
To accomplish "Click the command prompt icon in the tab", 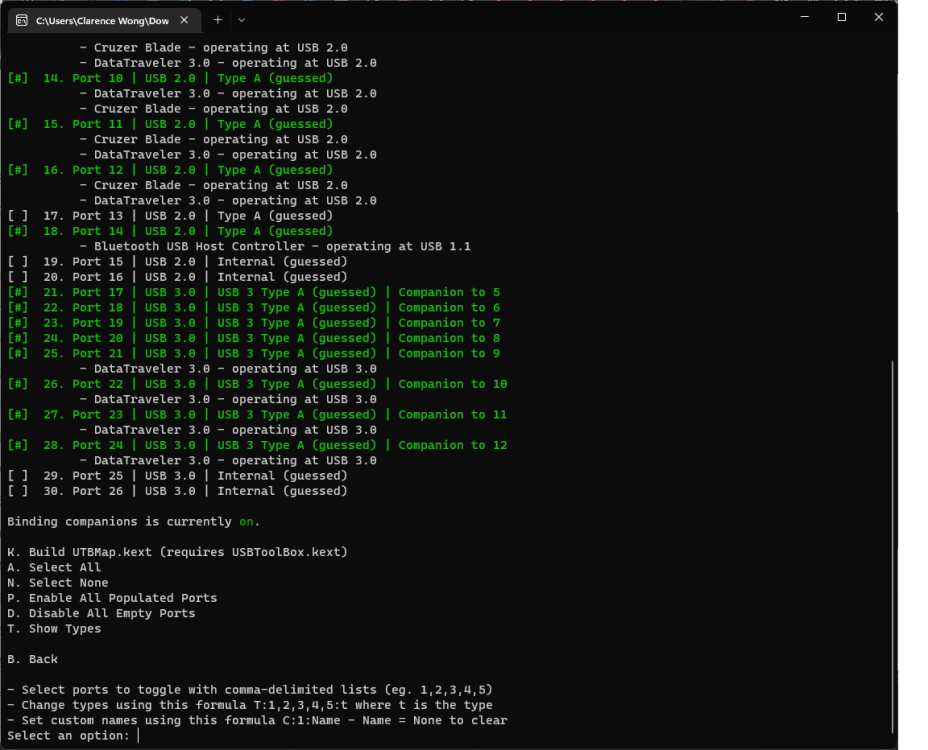I will point(22,21).
